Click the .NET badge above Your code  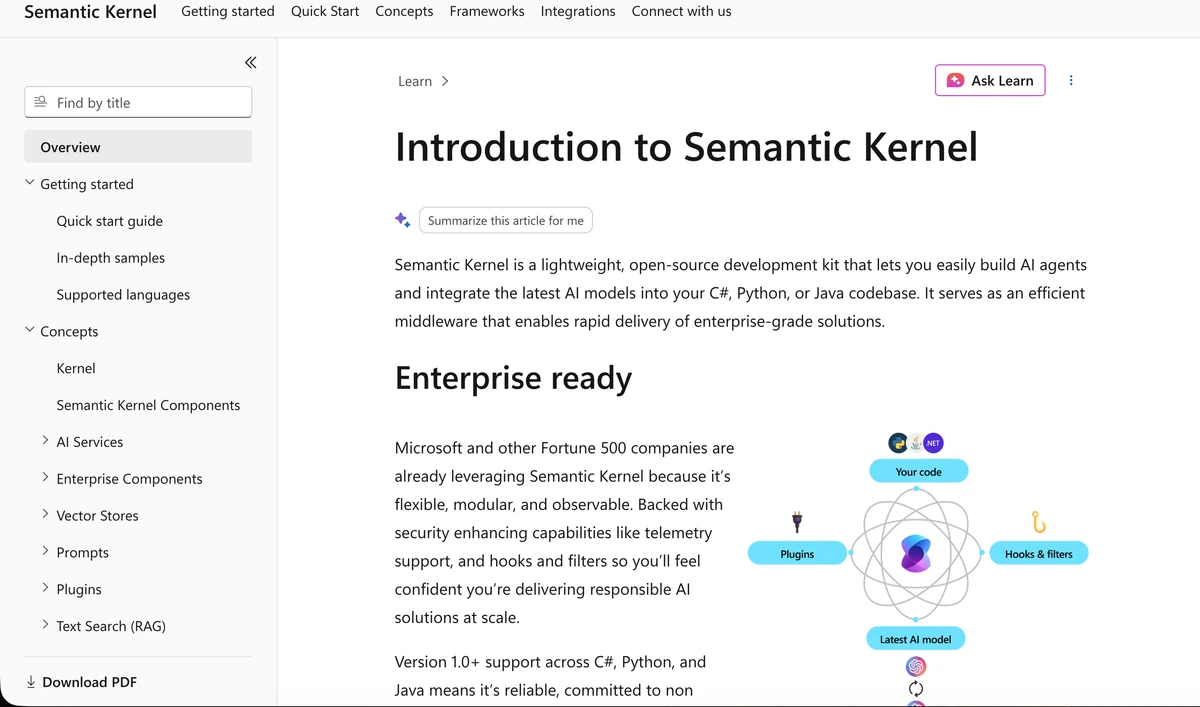933,443
